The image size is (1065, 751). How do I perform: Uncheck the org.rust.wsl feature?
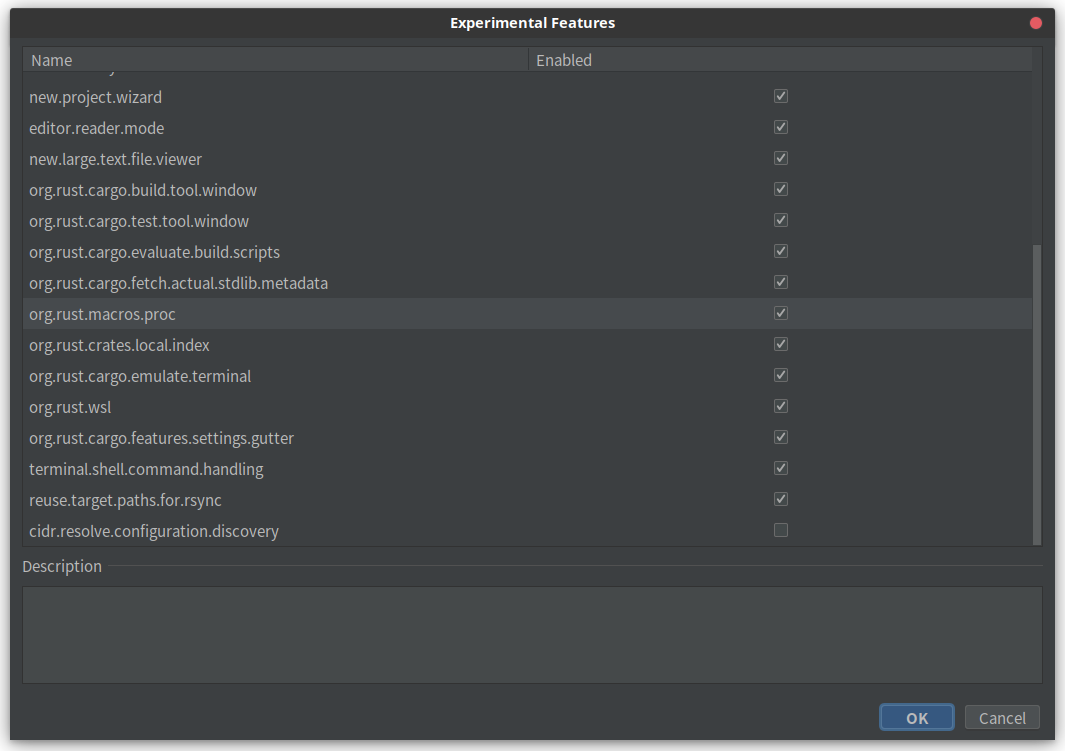[780, 405]
